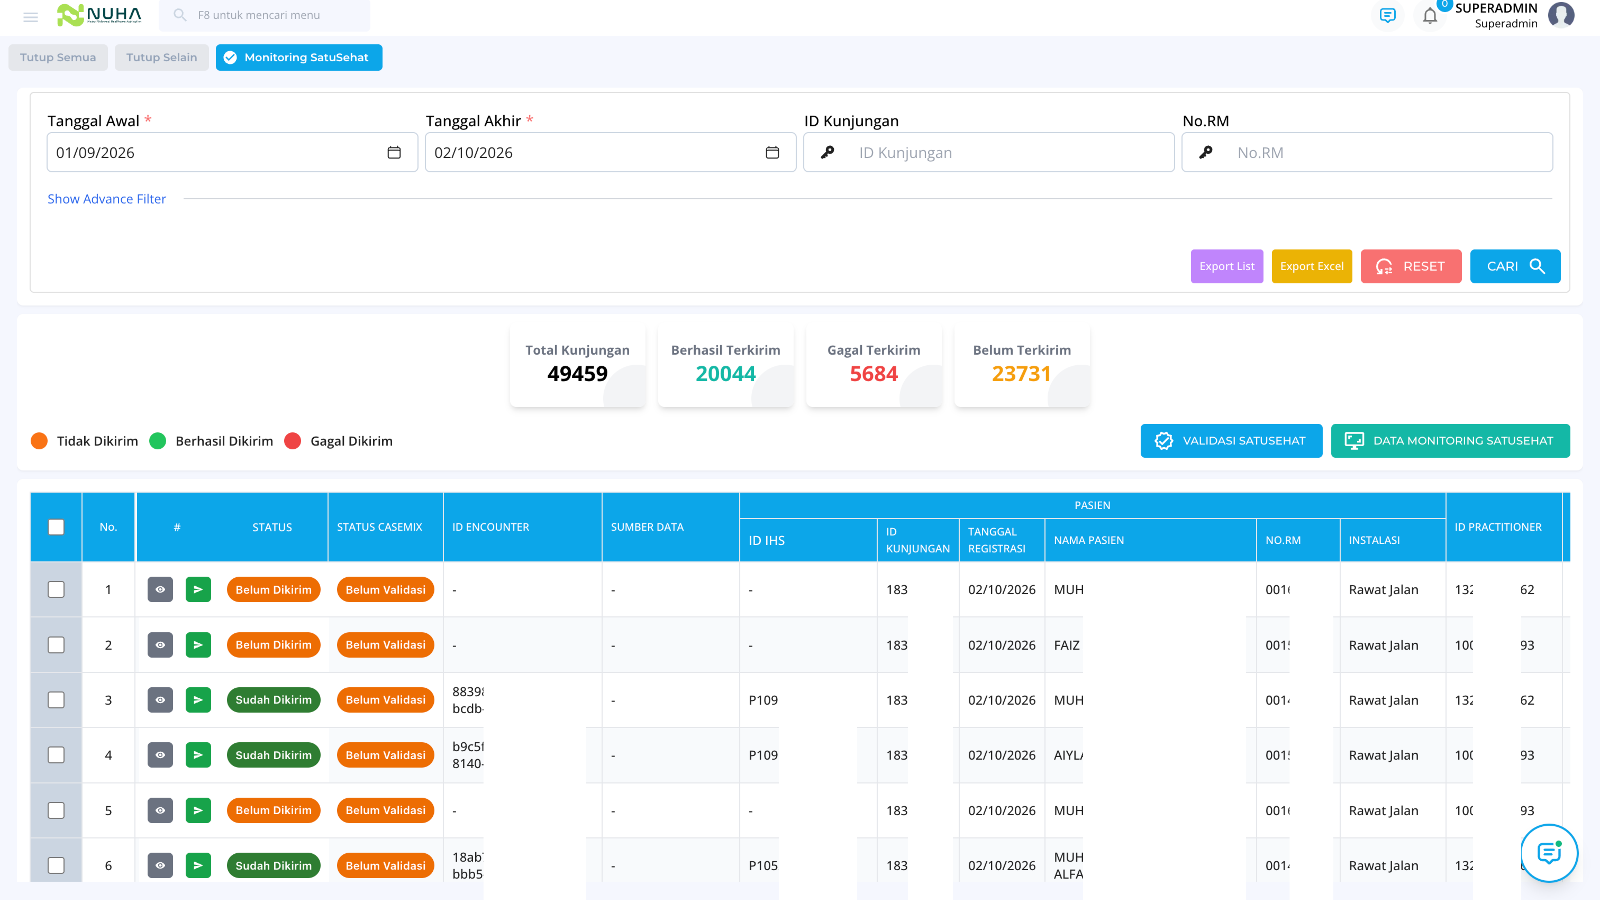Open the hamburger sidebar menu
1600x900 pixels.
[x=30, y=16]
